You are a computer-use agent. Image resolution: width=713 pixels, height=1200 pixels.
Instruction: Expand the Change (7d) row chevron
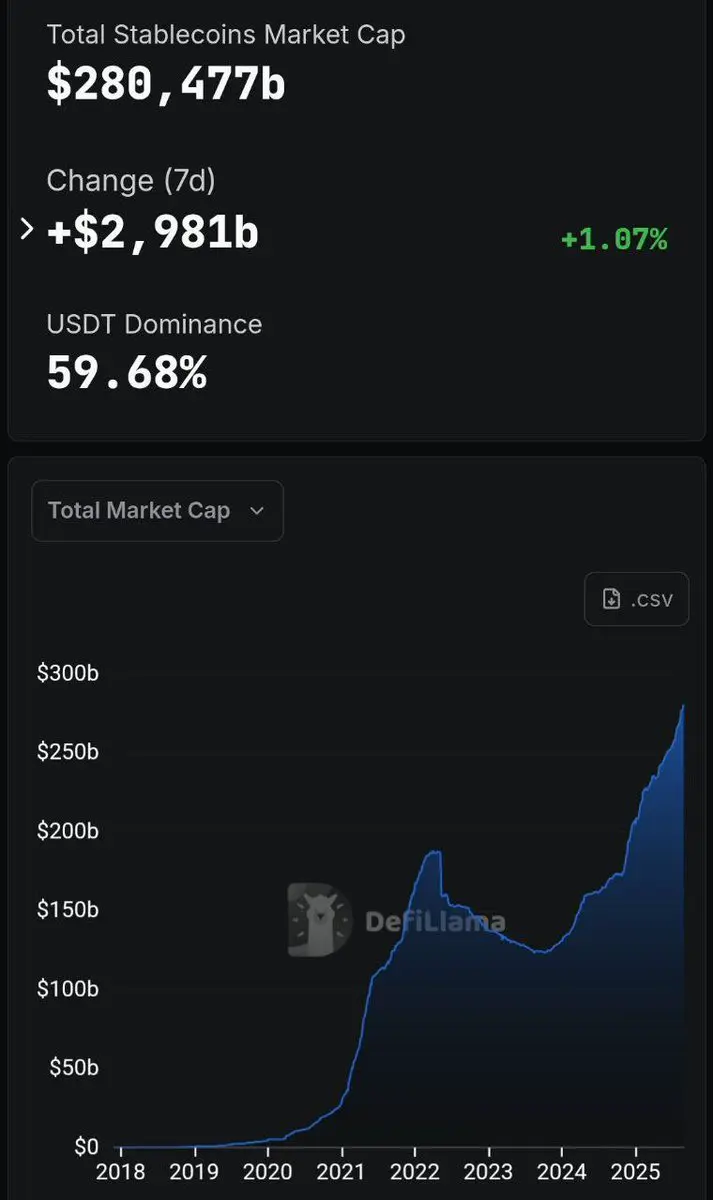point(27,230)
